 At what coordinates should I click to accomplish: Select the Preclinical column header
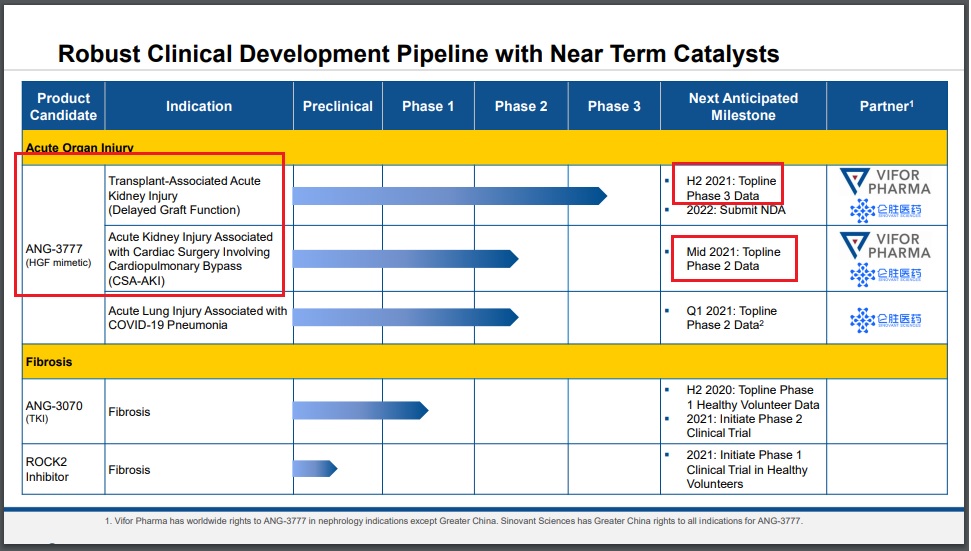(x=338, y=106)
